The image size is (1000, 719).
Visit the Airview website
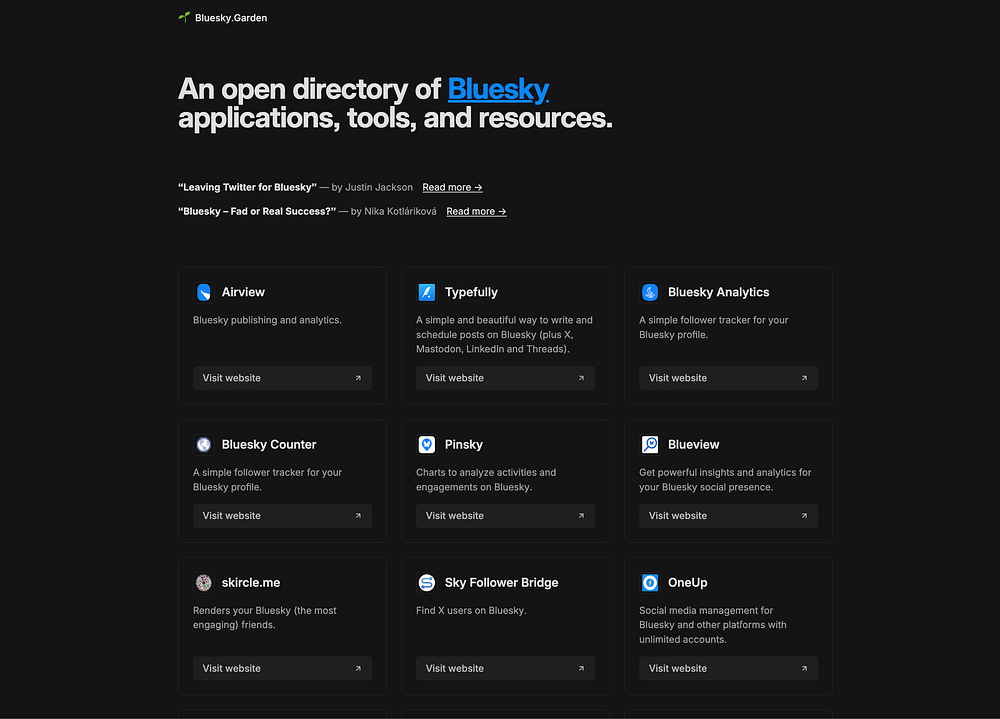click(x=283, y=378)
